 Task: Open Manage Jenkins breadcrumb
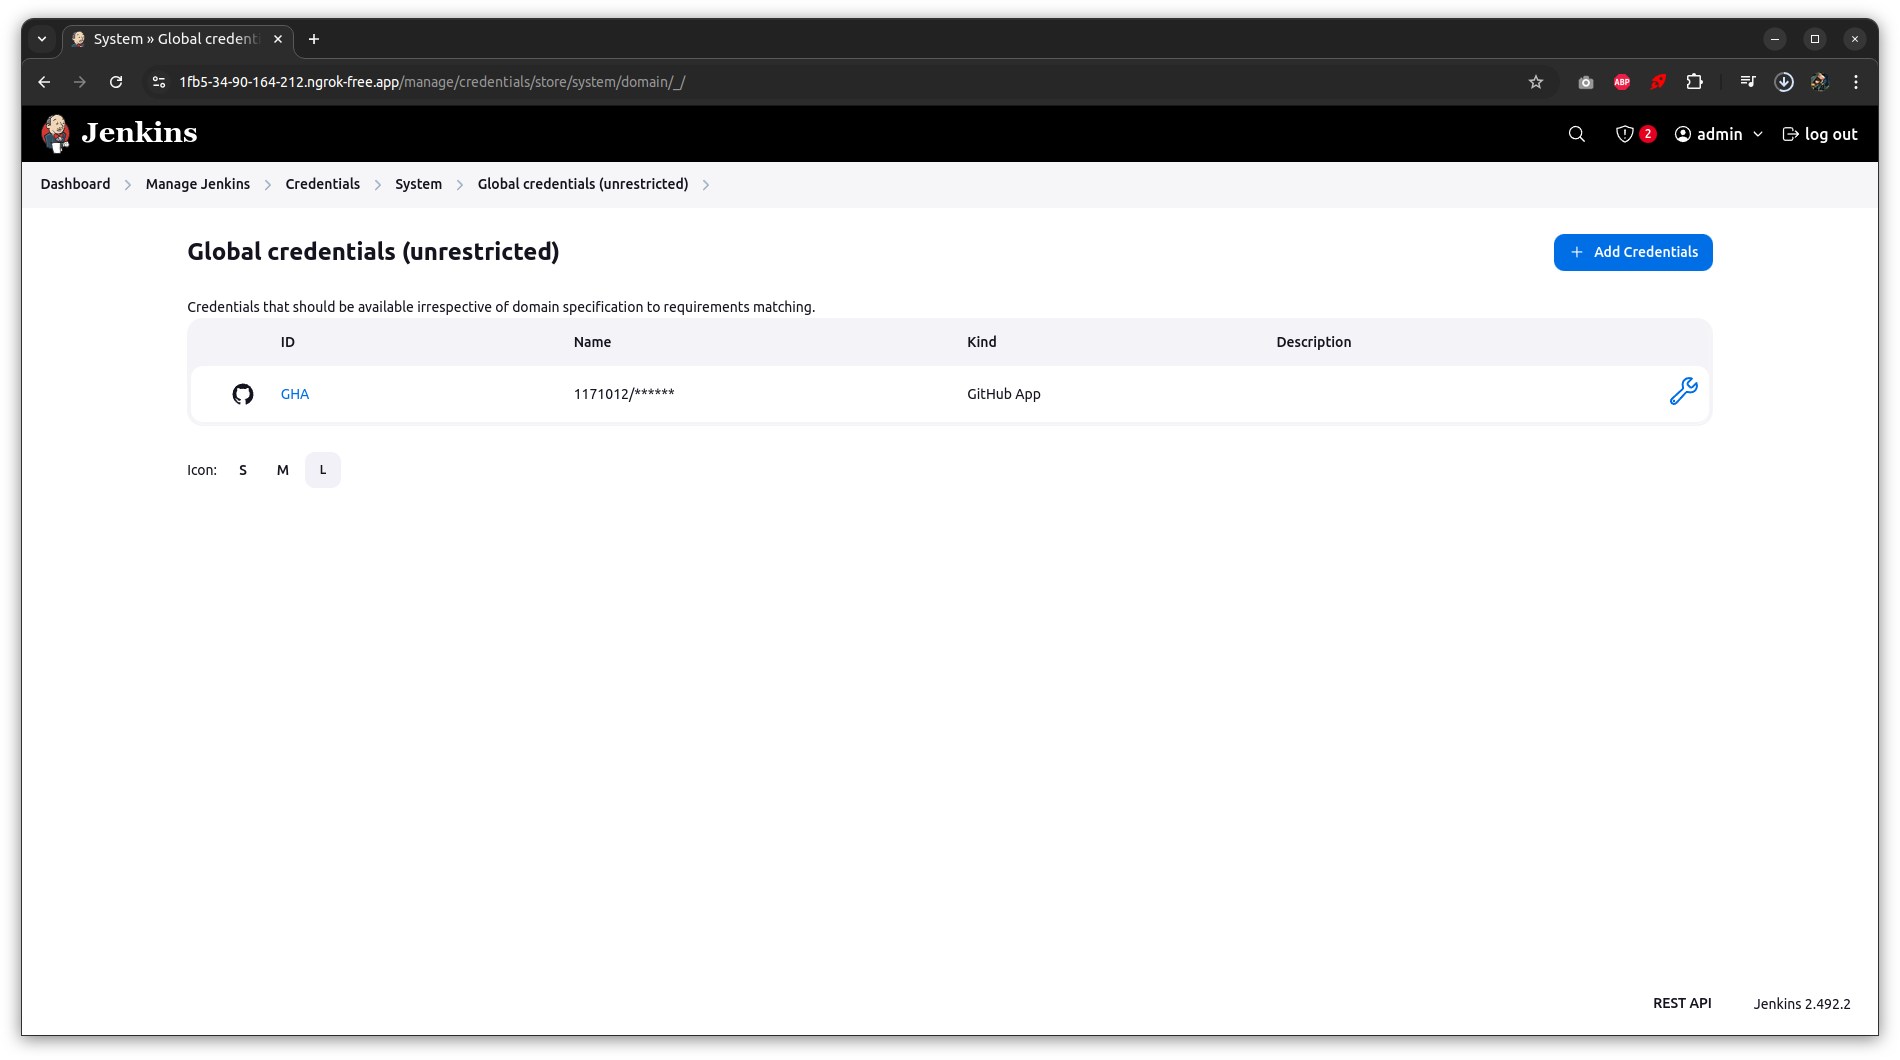[198, 184]
